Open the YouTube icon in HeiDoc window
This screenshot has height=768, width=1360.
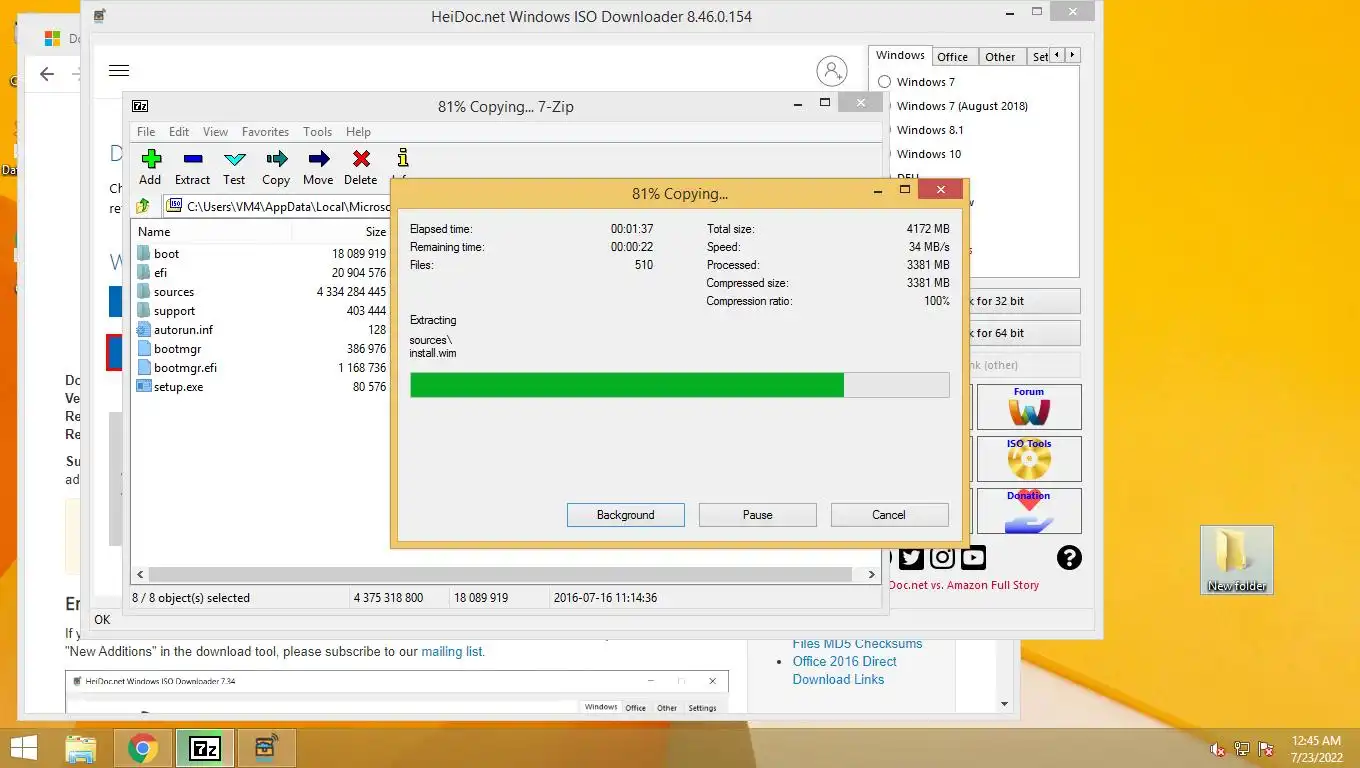click(x=973, y=558)
